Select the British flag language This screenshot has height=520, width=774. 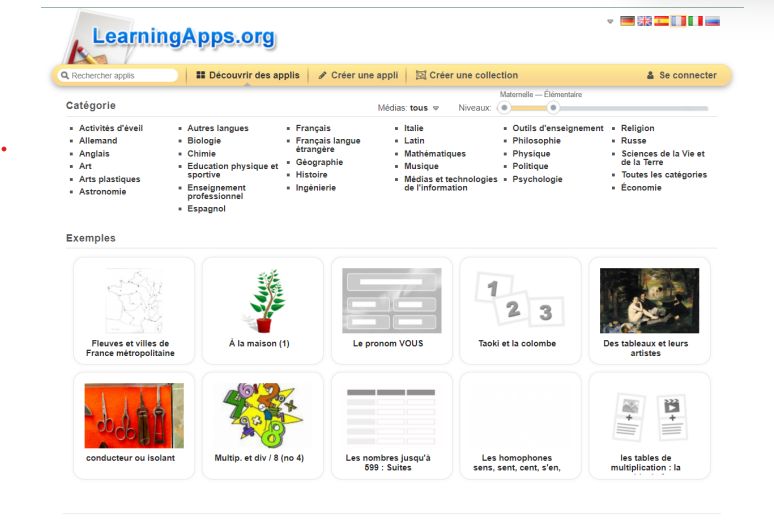point(644,21)
